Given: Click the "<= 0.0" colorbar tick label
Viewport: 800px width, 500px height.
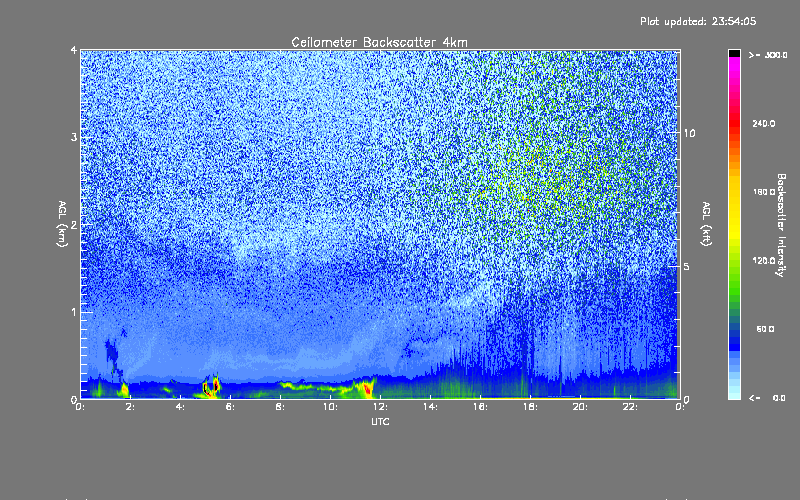Looking at the screenshot, I should tap(767, 397).
